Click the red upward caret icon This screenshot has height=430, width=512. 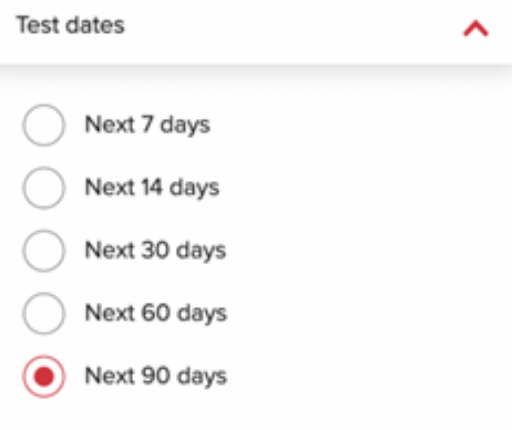pos(476,28)
